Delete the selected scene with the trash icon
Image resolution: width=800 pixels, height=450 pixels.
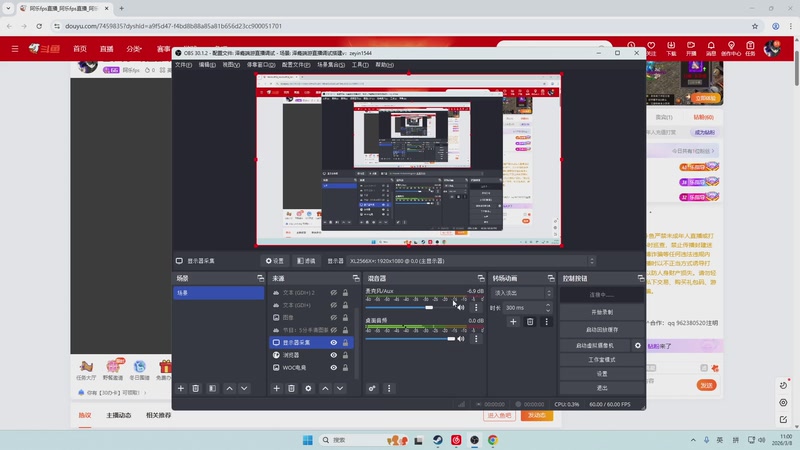(x=195, y=388)
